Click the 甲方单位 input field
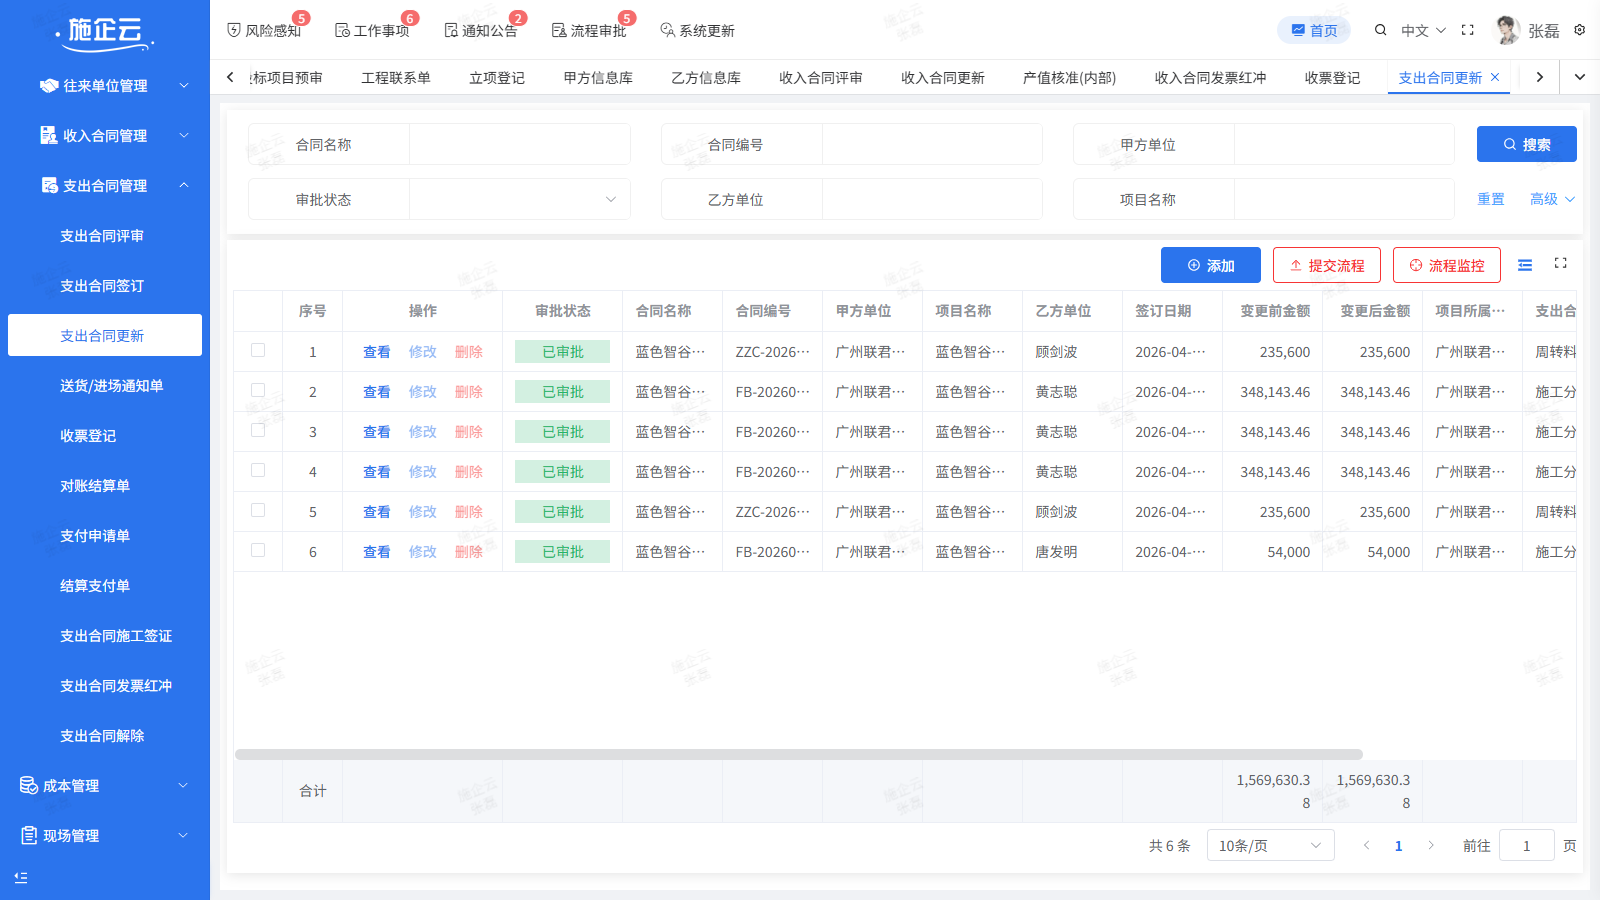The height and width of the screenshot is (900, 1600). [1344, 144]
